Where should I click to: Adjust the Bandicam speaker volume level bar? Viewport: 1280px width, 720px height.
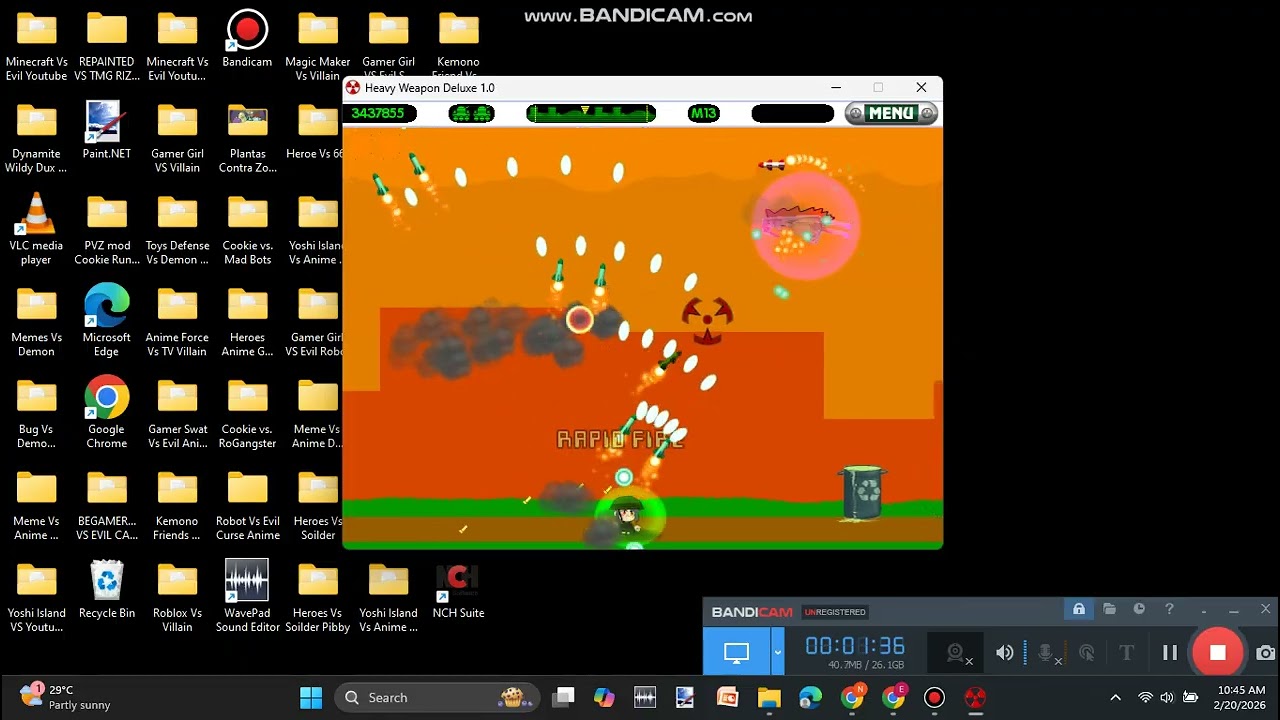coord(1025,653)
